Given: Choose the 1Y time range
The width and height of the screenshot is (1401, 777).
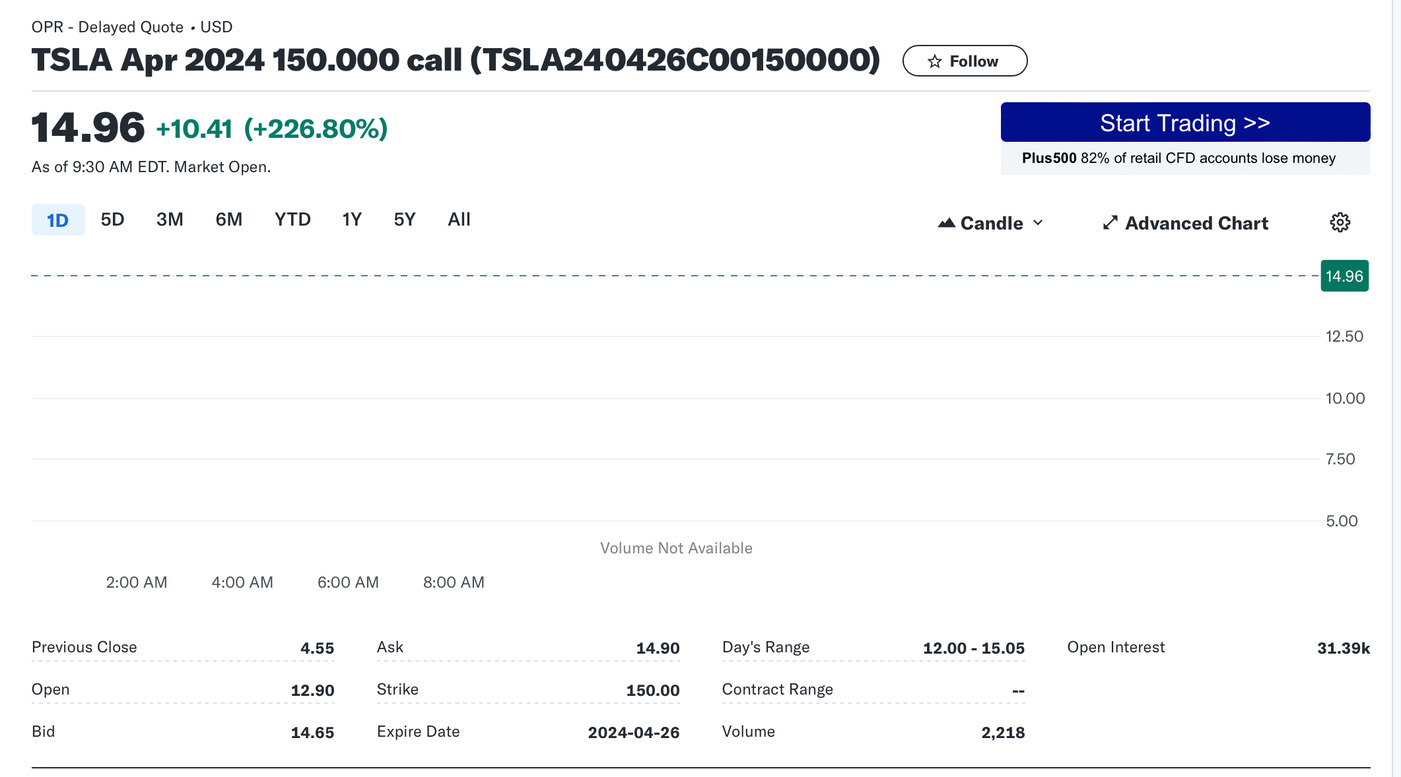Looking at the screenshot, I should pyautogui.click(x=351, y=219).
